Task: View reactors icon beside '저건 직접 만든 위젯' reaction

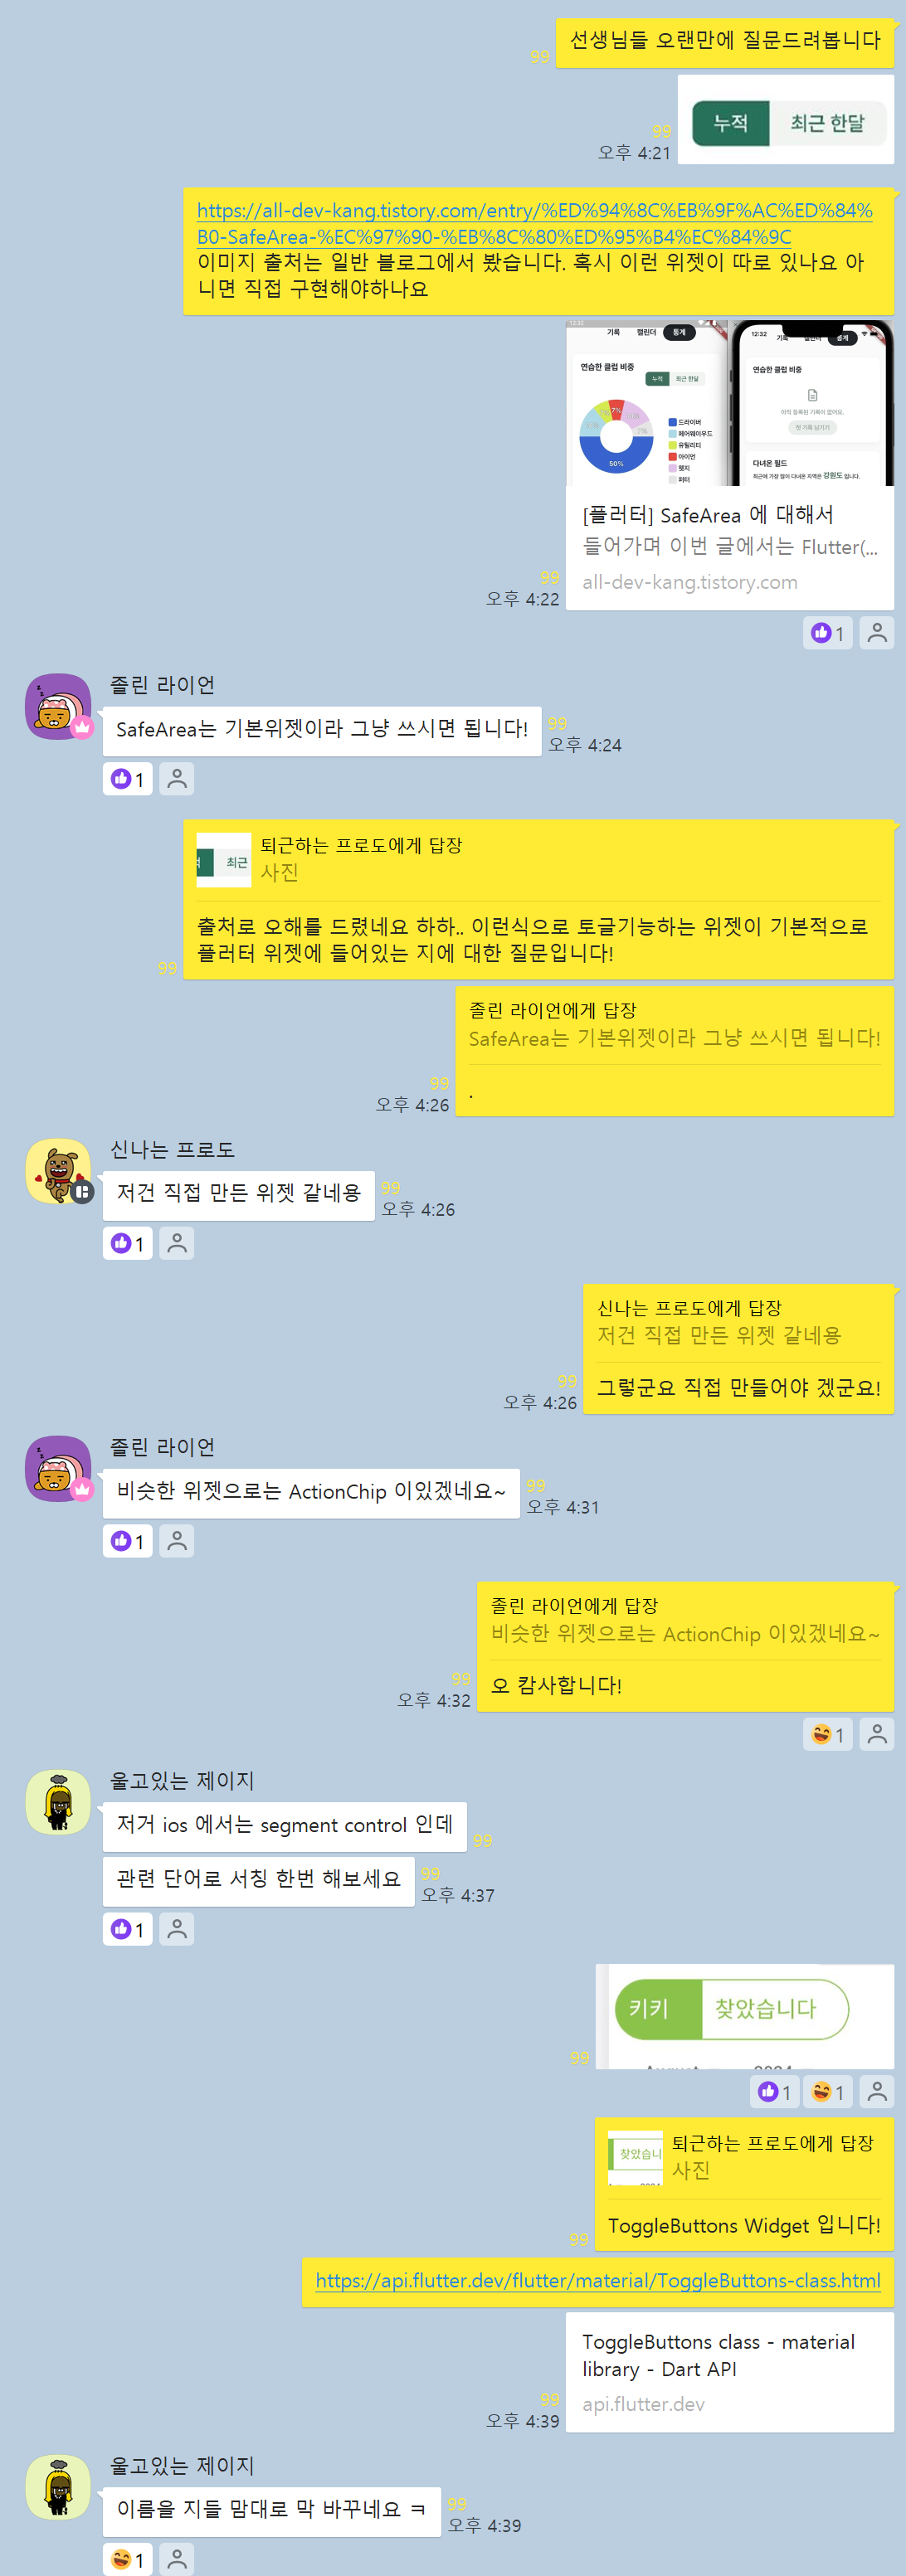Action: point(177,1243)
